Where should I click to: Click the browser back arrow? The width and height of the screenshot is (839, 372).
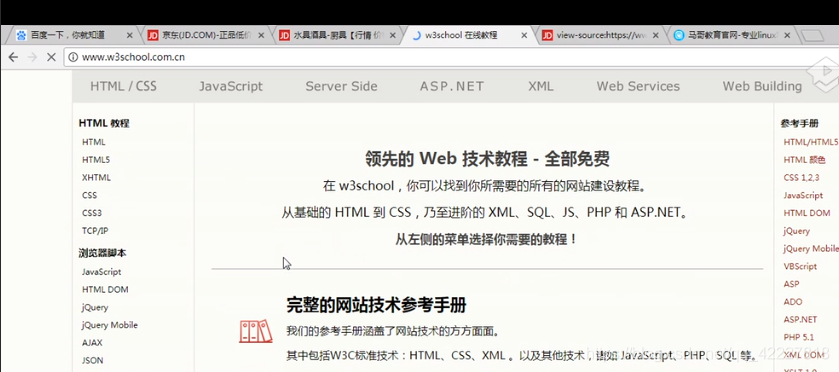coord(13,57)
